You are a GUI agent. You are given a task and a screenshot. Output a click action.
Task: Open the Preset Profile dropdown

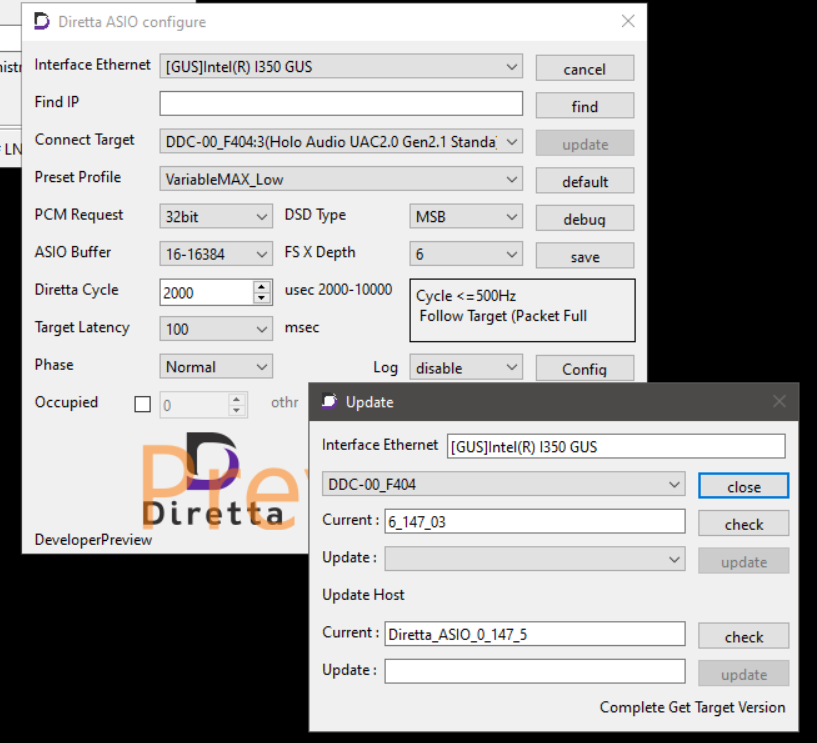coord(341,180)
